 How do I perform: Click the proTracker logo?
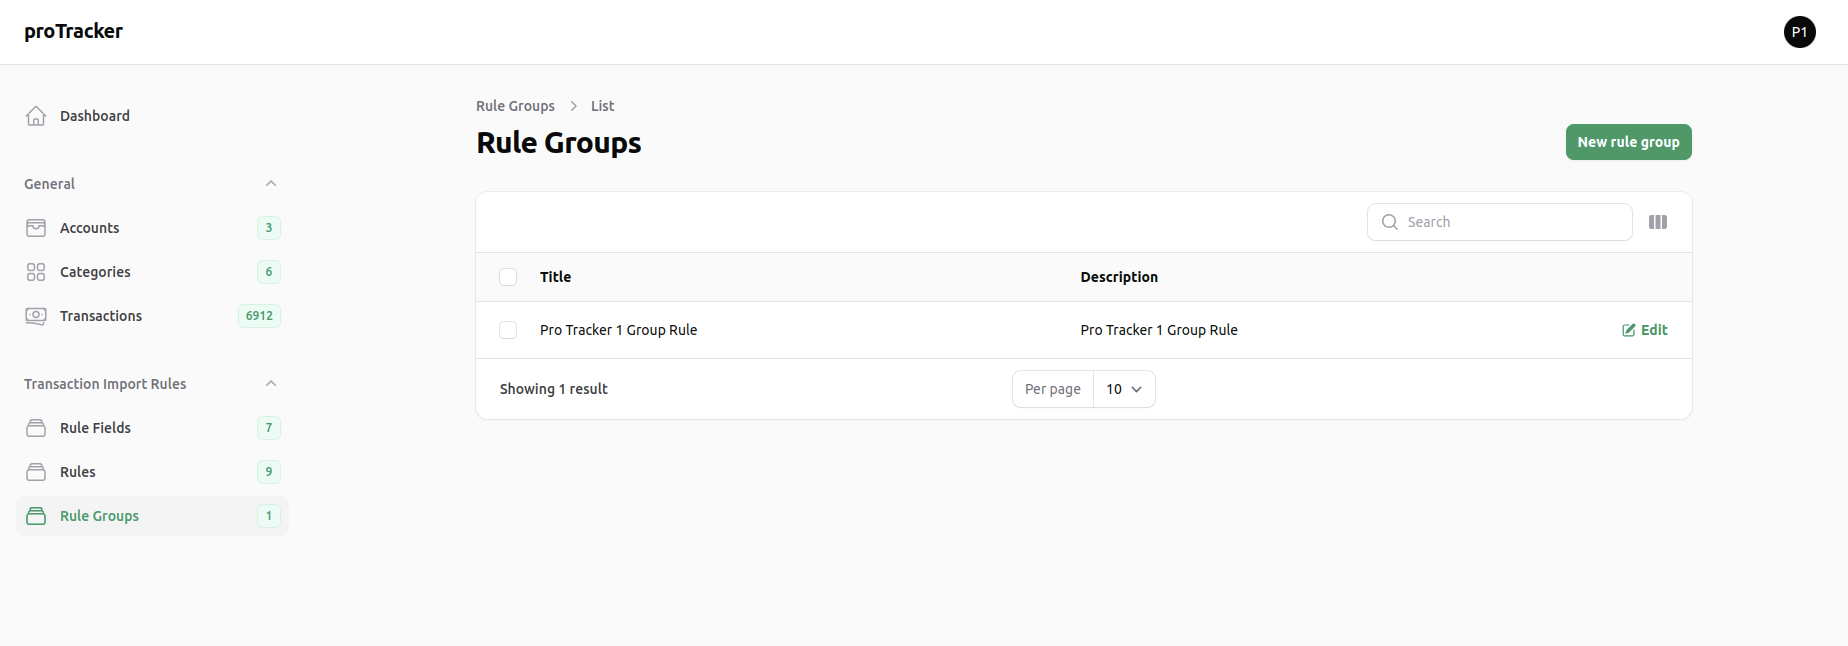73,31
